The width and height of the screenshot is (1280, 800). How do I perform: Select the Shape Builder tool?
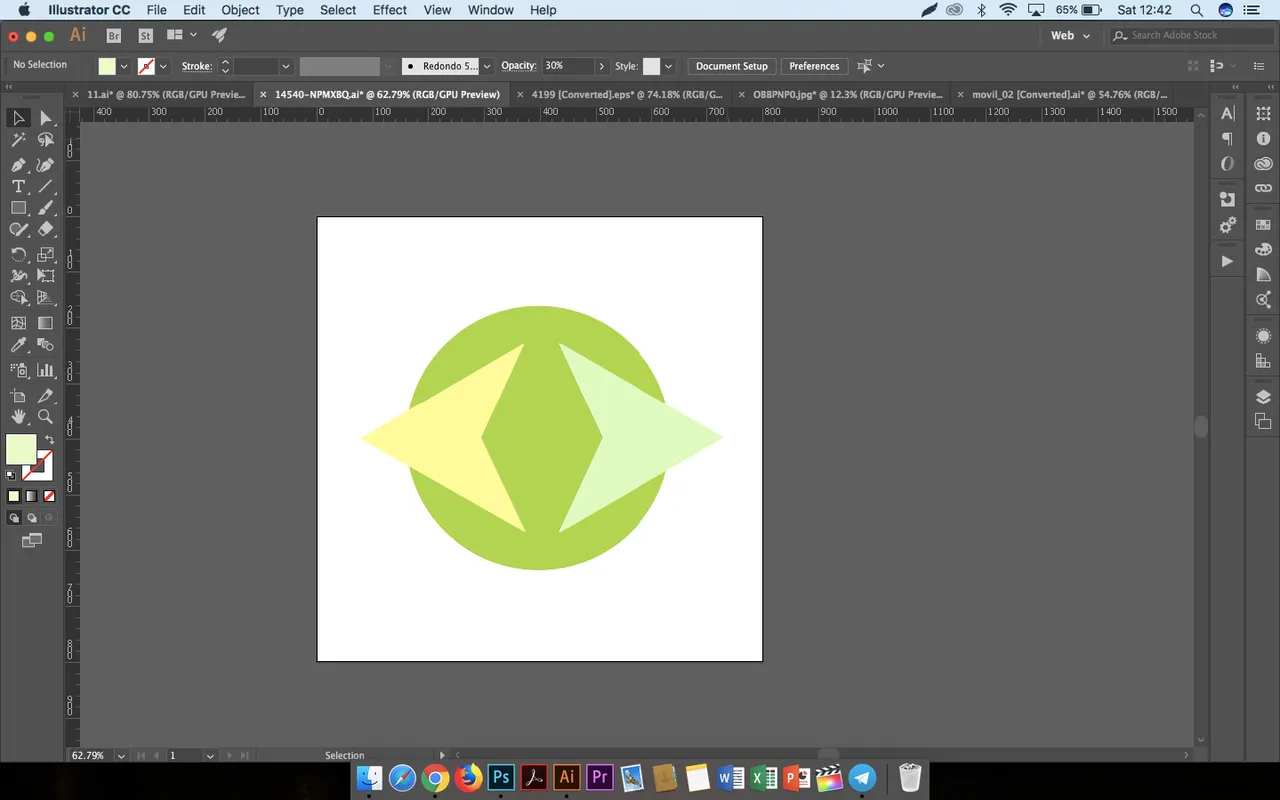click(18, 298)
